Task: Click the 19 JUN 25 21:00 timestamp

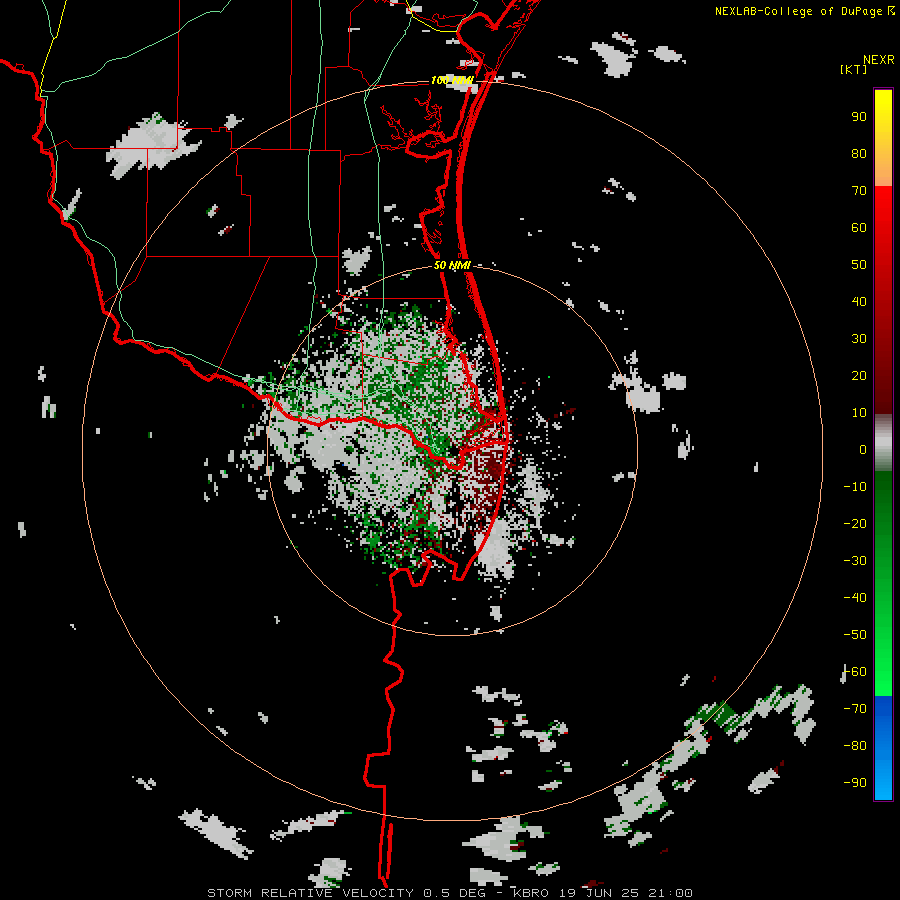Action: click(x=626, y=893)
